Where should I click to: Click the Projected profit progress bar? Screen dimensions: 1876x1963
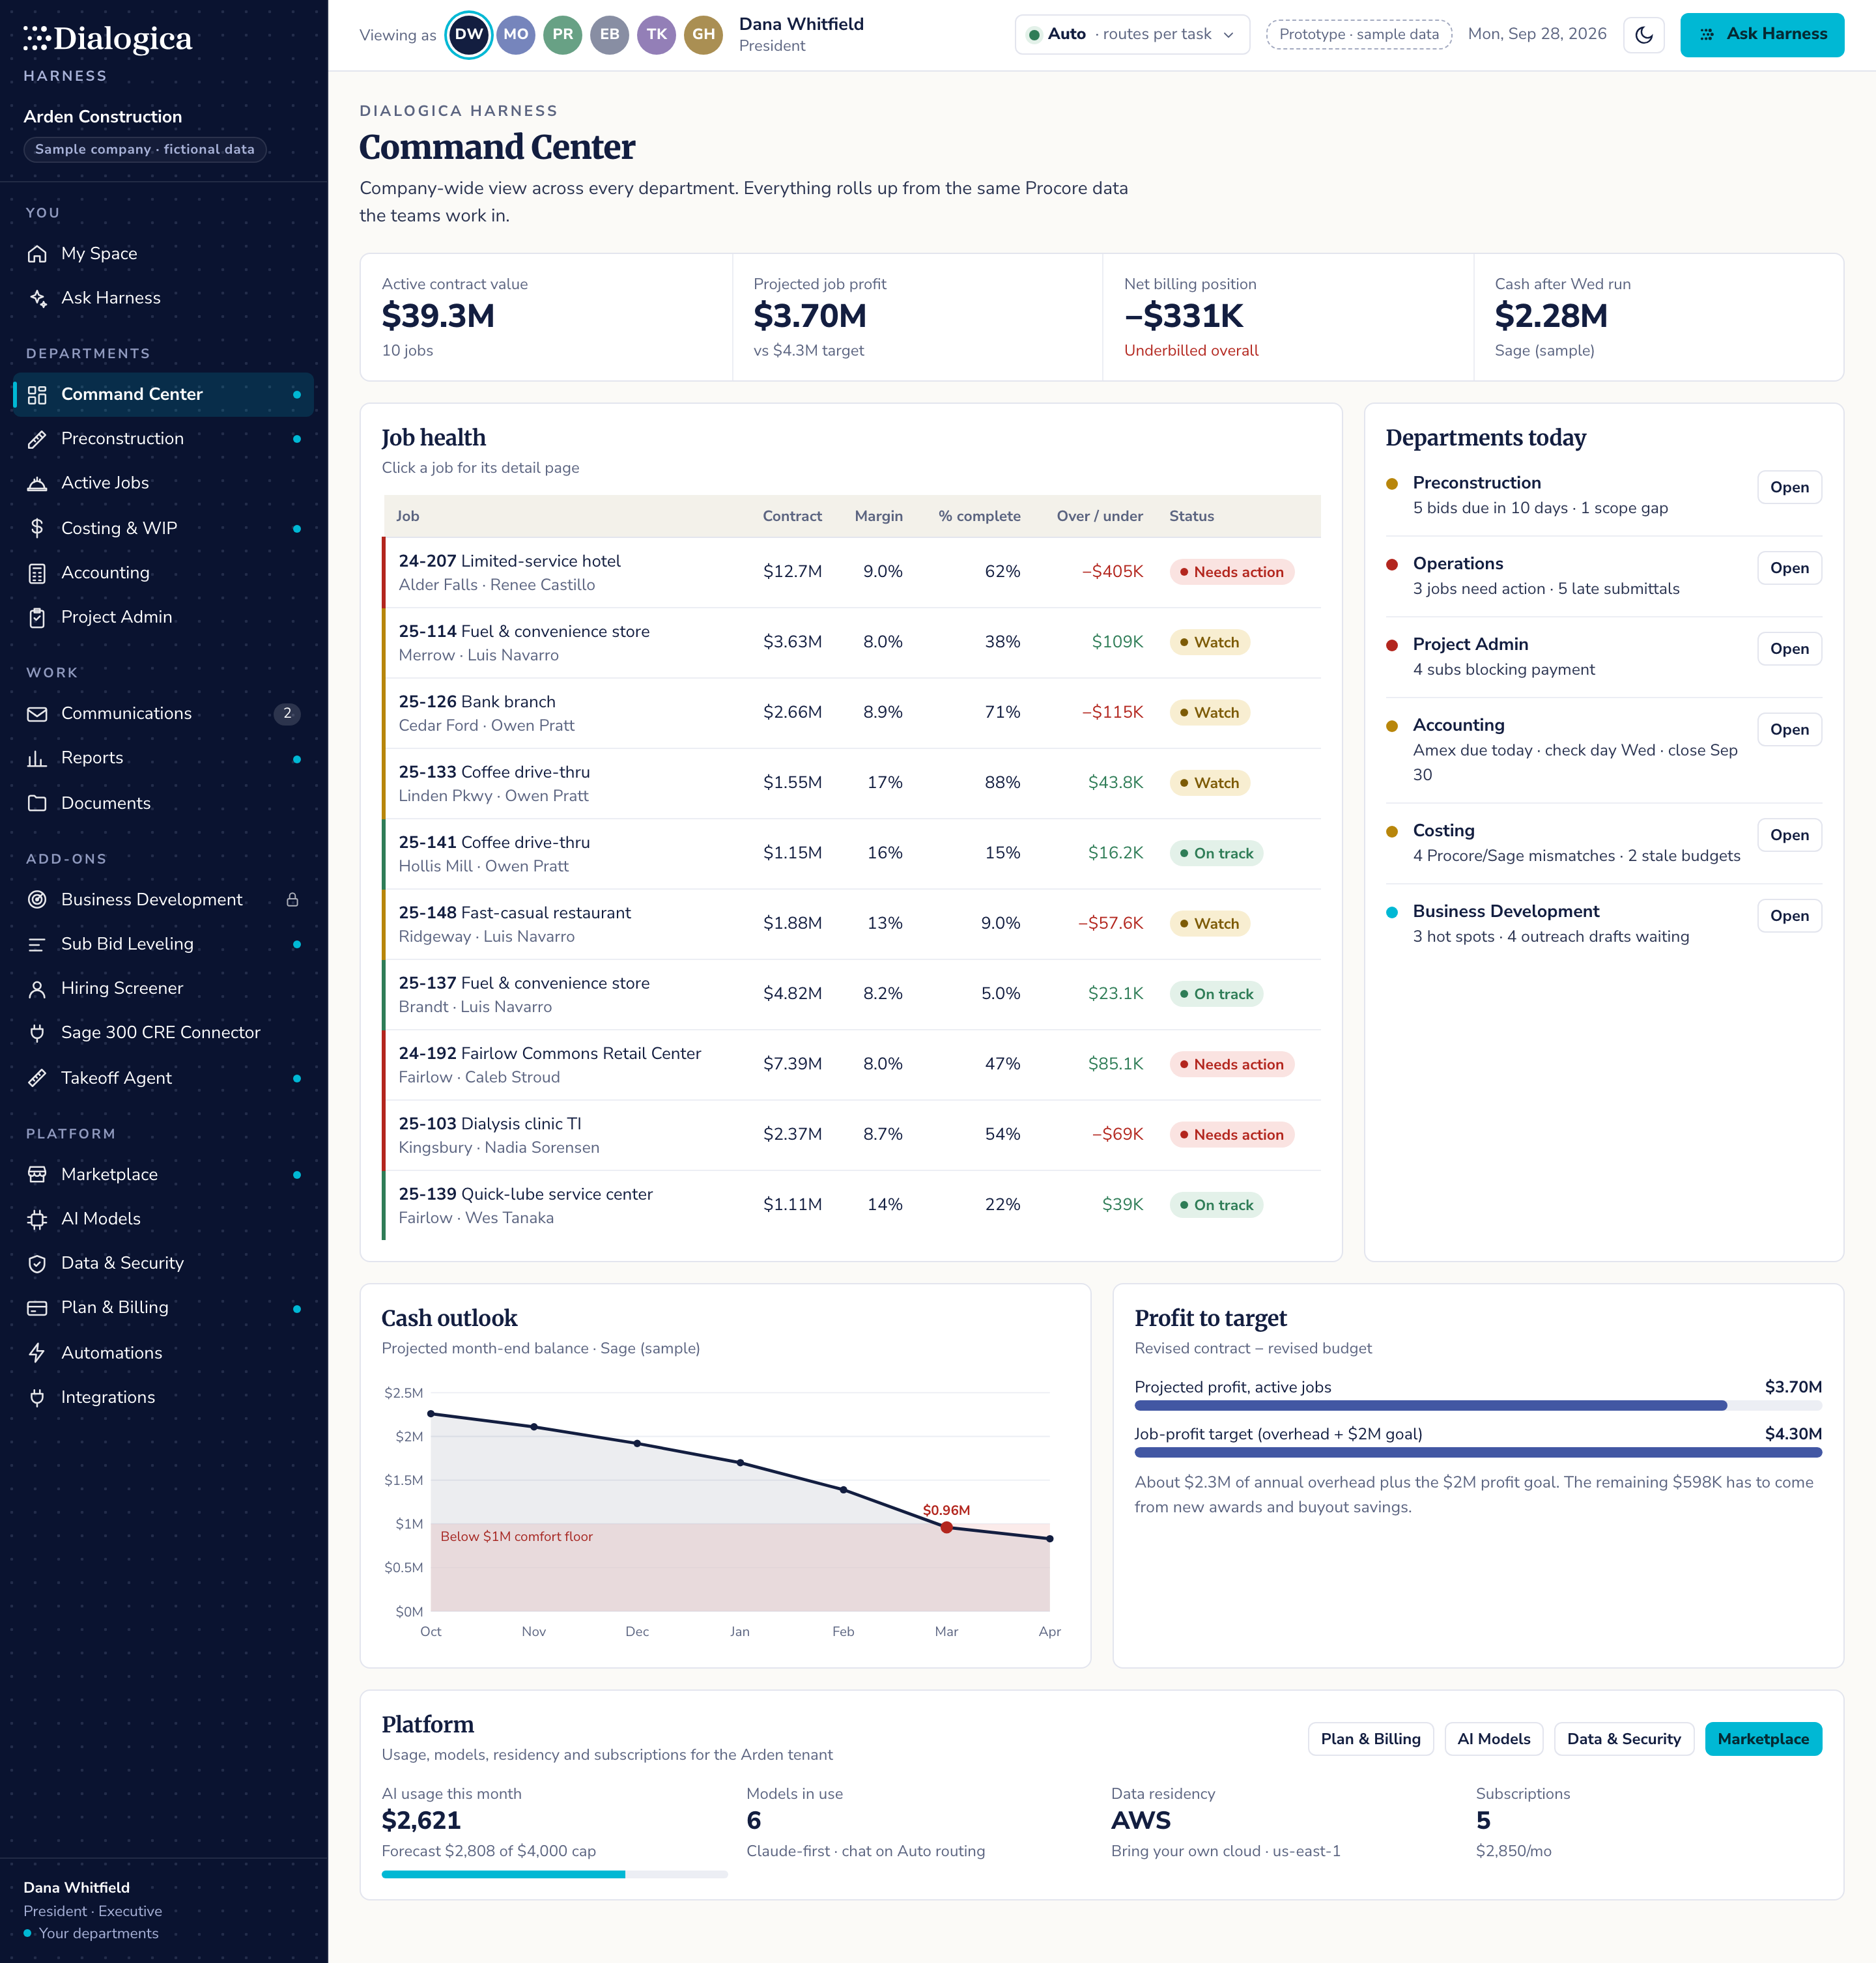tap(1478, 1406)
